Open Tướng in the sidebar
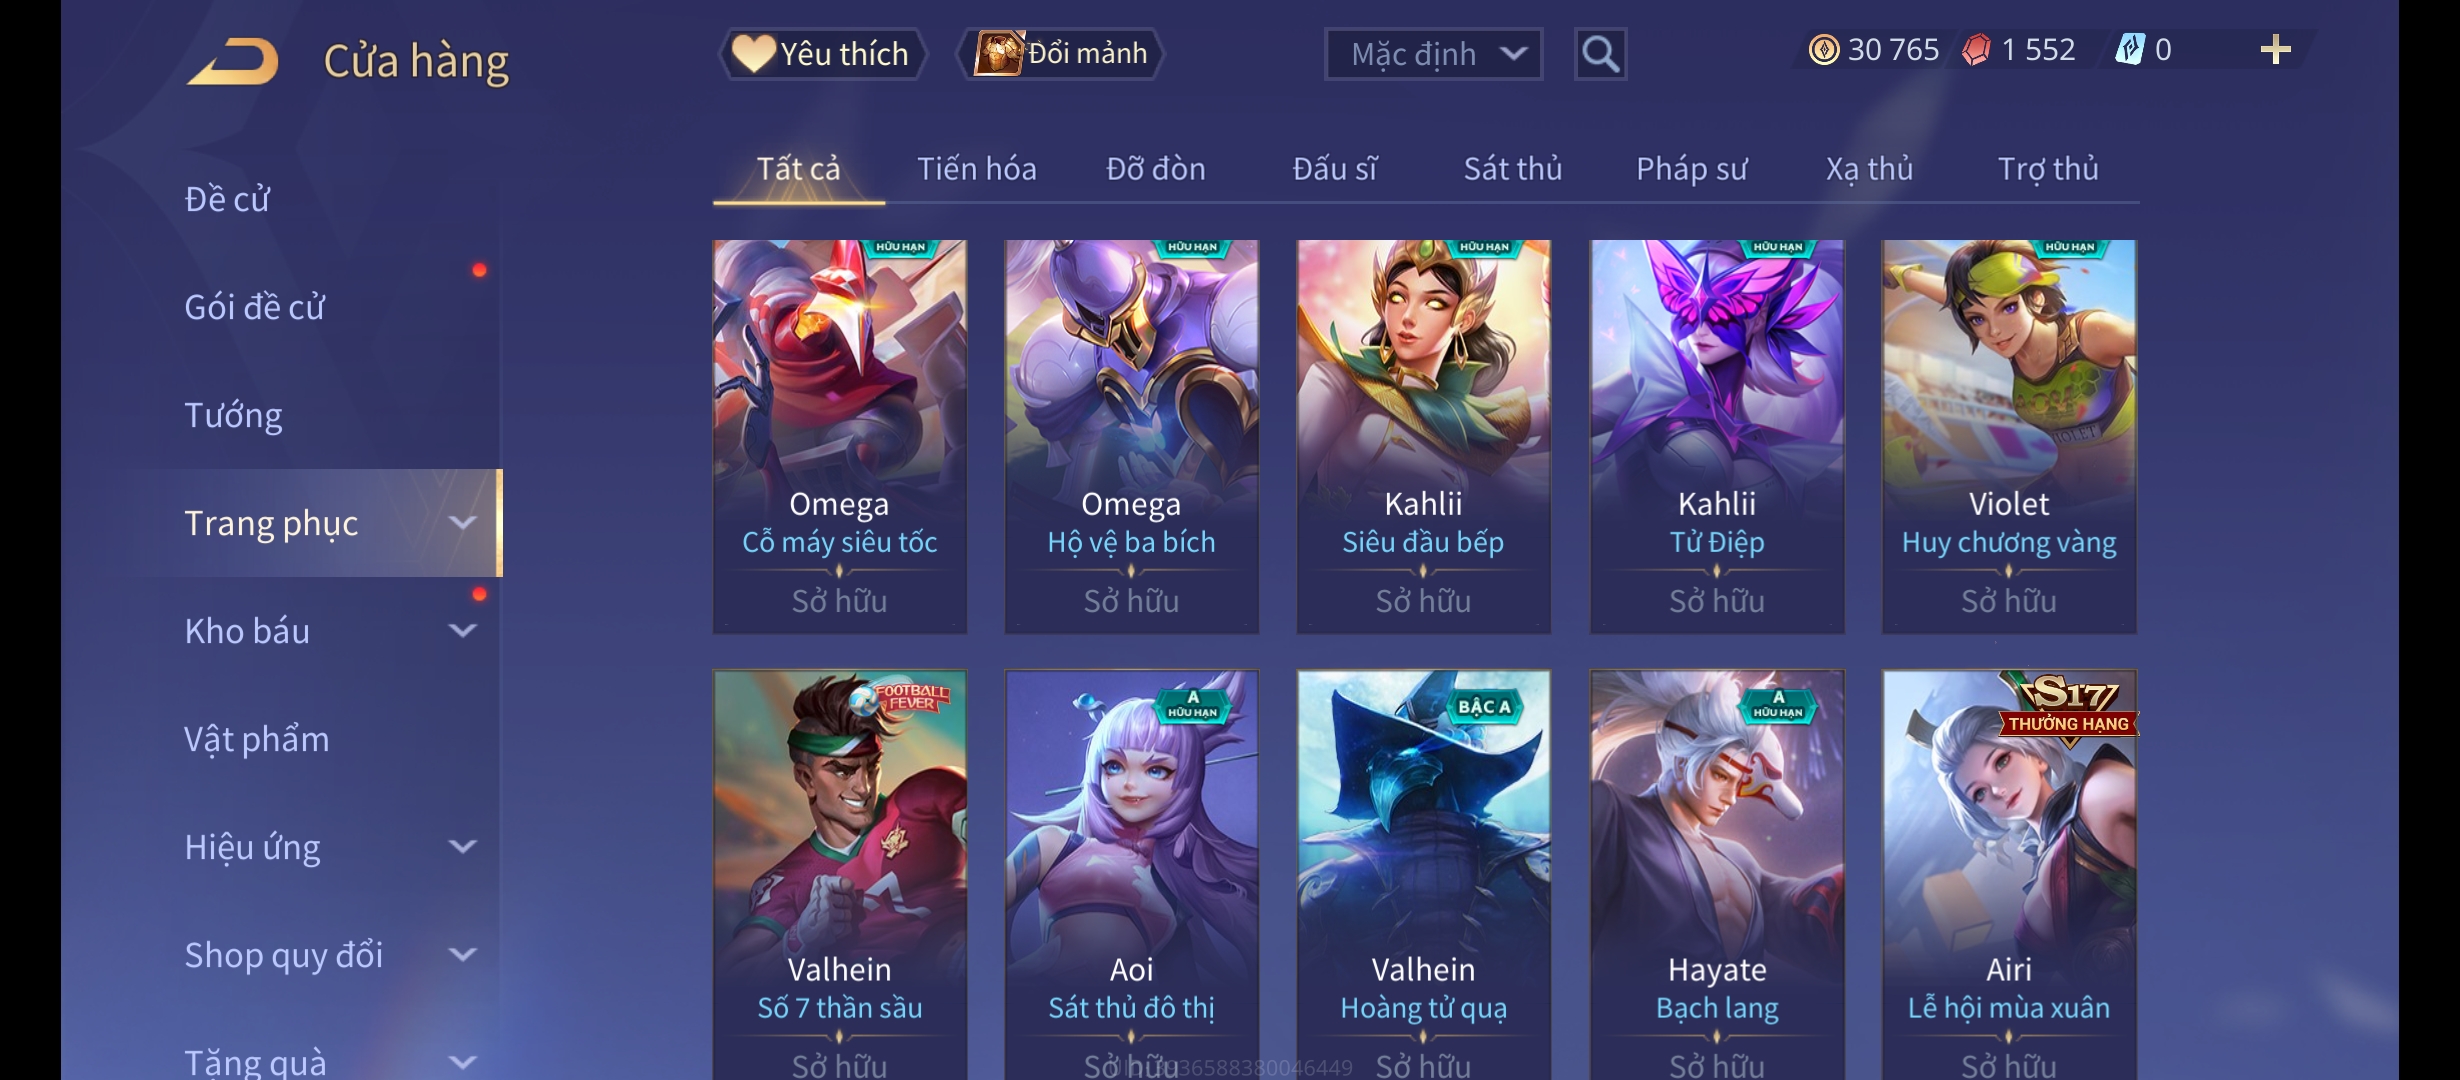The height and width of the screenshot is (1080, 2460). [x=233, y=415]
